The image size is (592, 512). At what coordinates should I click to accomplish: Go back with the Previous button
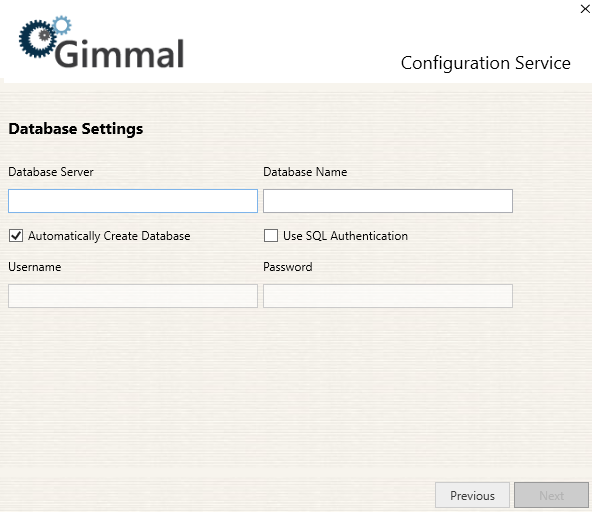472,495
